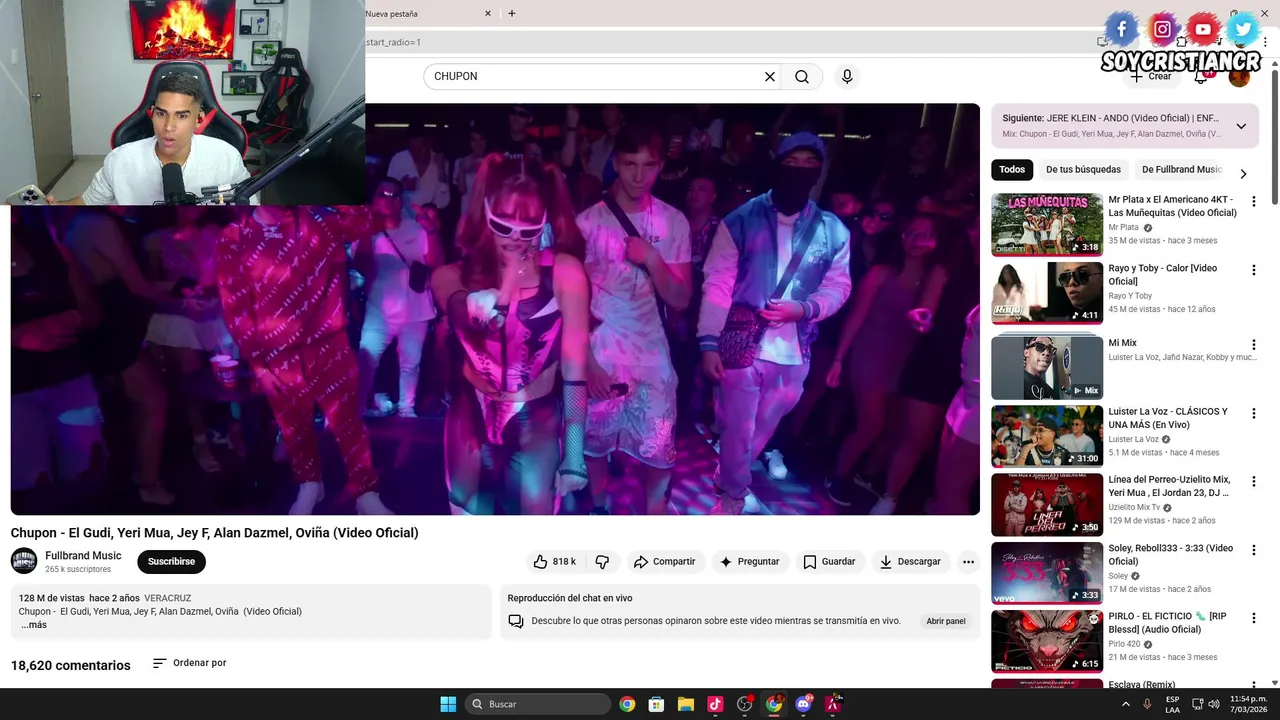The height and width of the screenshot is (720, 1280).
Task: Open options menu for Mi Mix
Action: pyautogui.click(x=1253, y=345)
